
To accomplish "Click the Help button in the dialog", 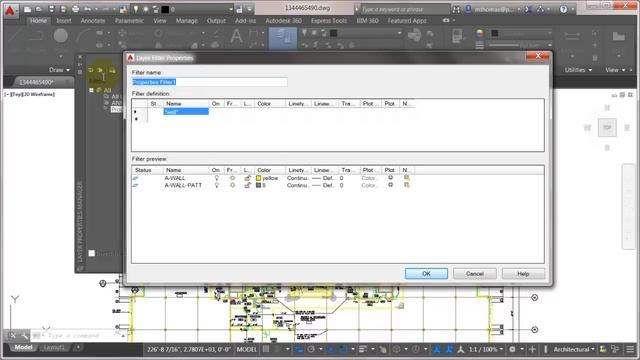I will (523, 273).
